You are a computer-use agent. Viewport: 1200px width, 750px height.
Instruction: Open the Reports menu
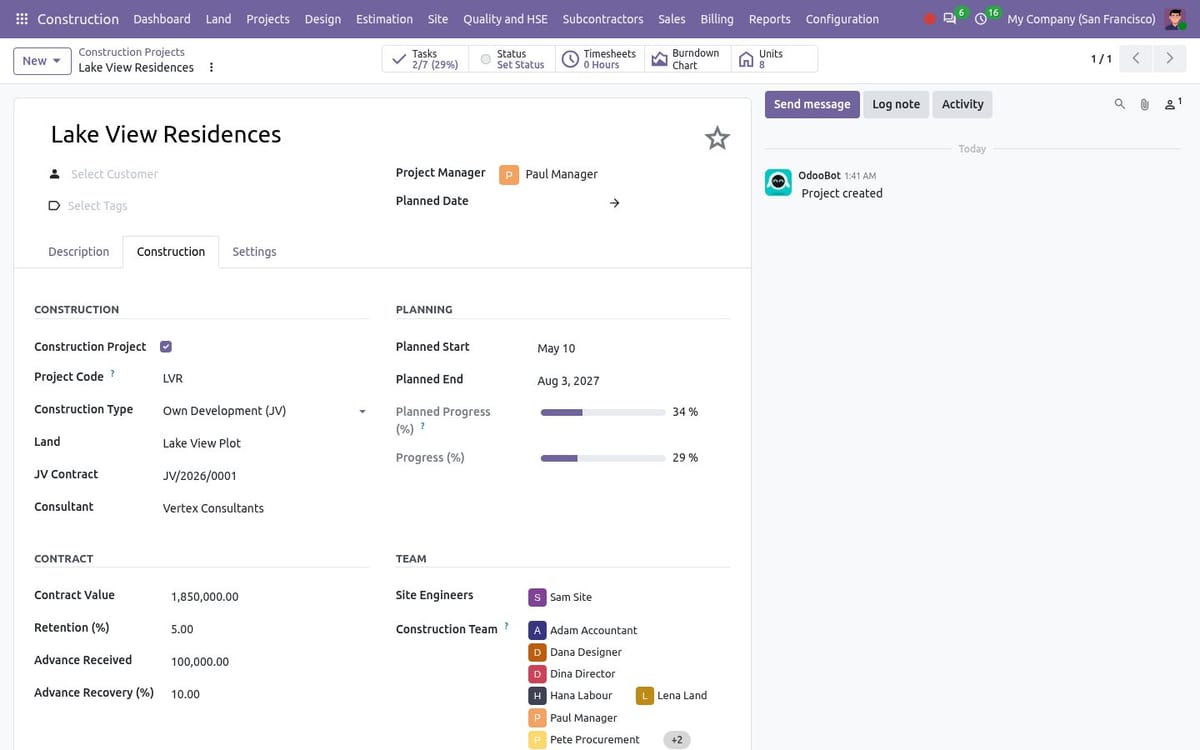click(x=769, y=19)
